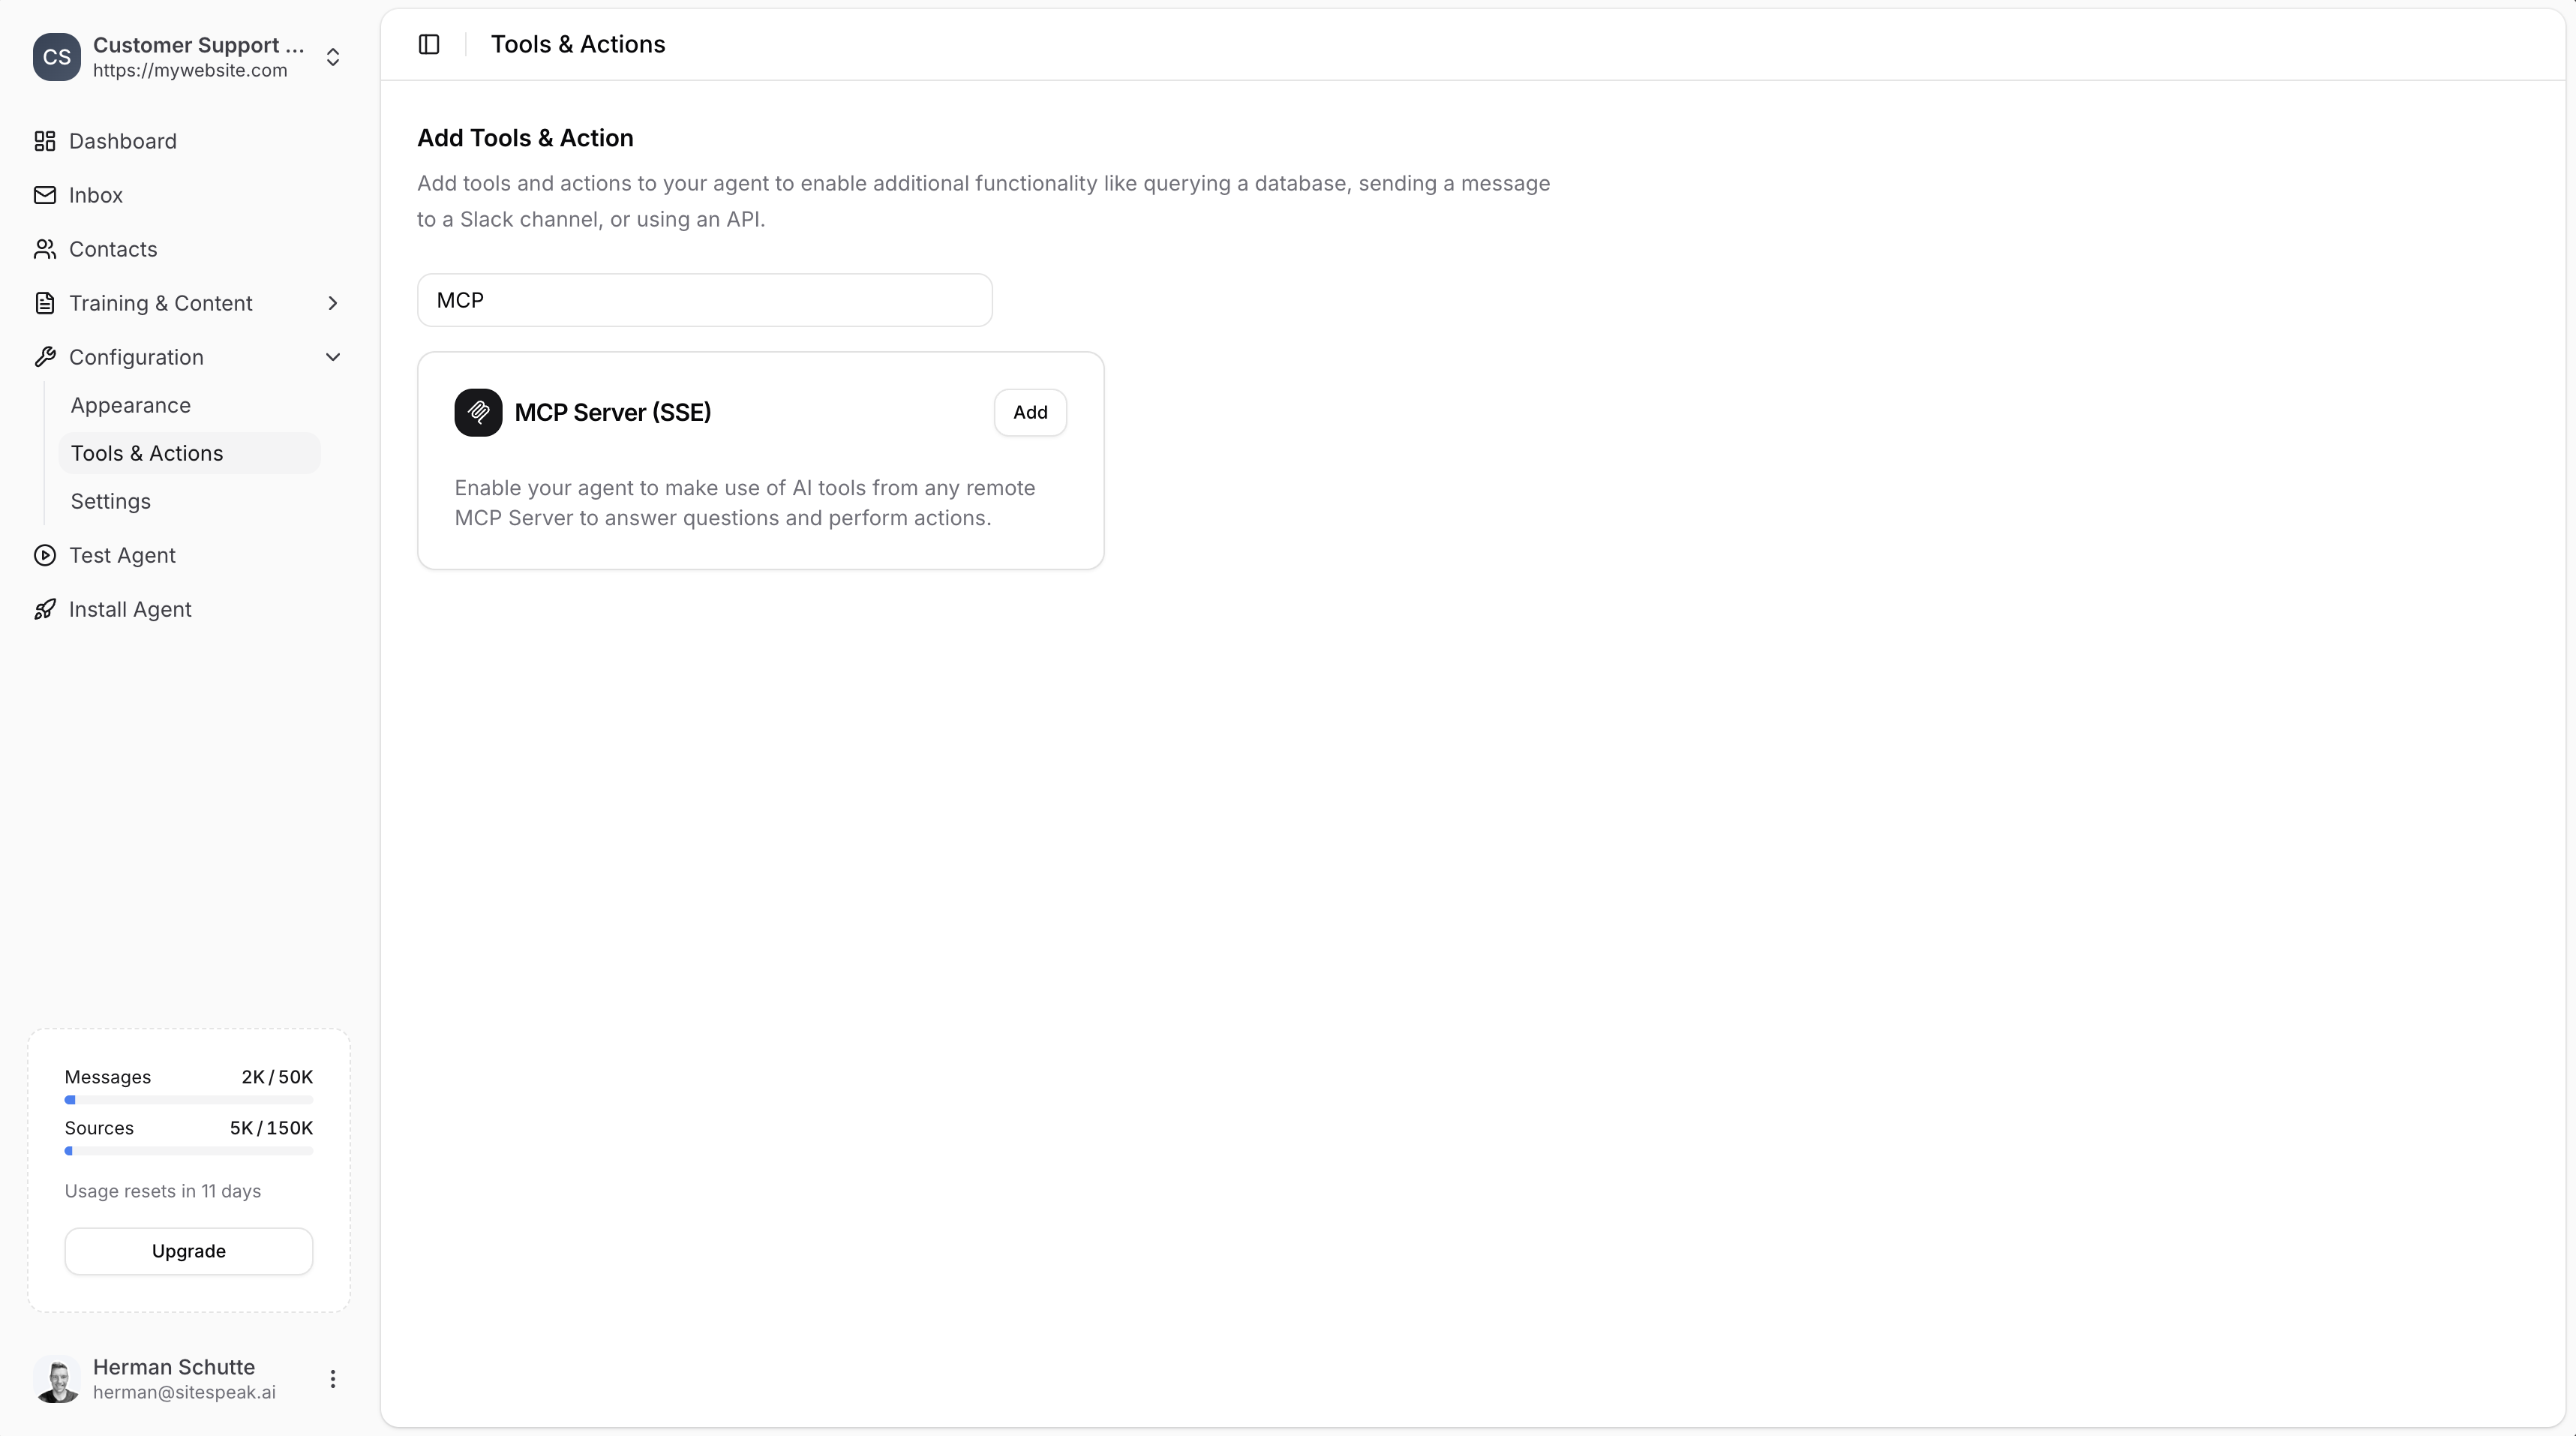Click the Dashboard grid icon
Screen dimensions: 2576x1436
(x=45, y=141)
